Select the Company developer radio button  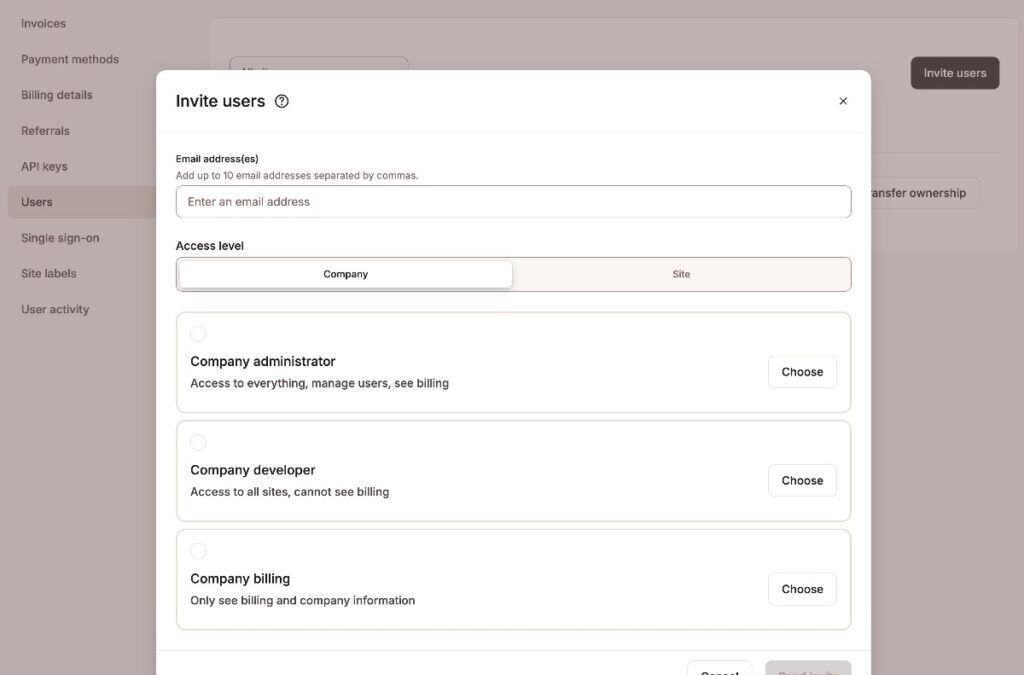[198, 442]
